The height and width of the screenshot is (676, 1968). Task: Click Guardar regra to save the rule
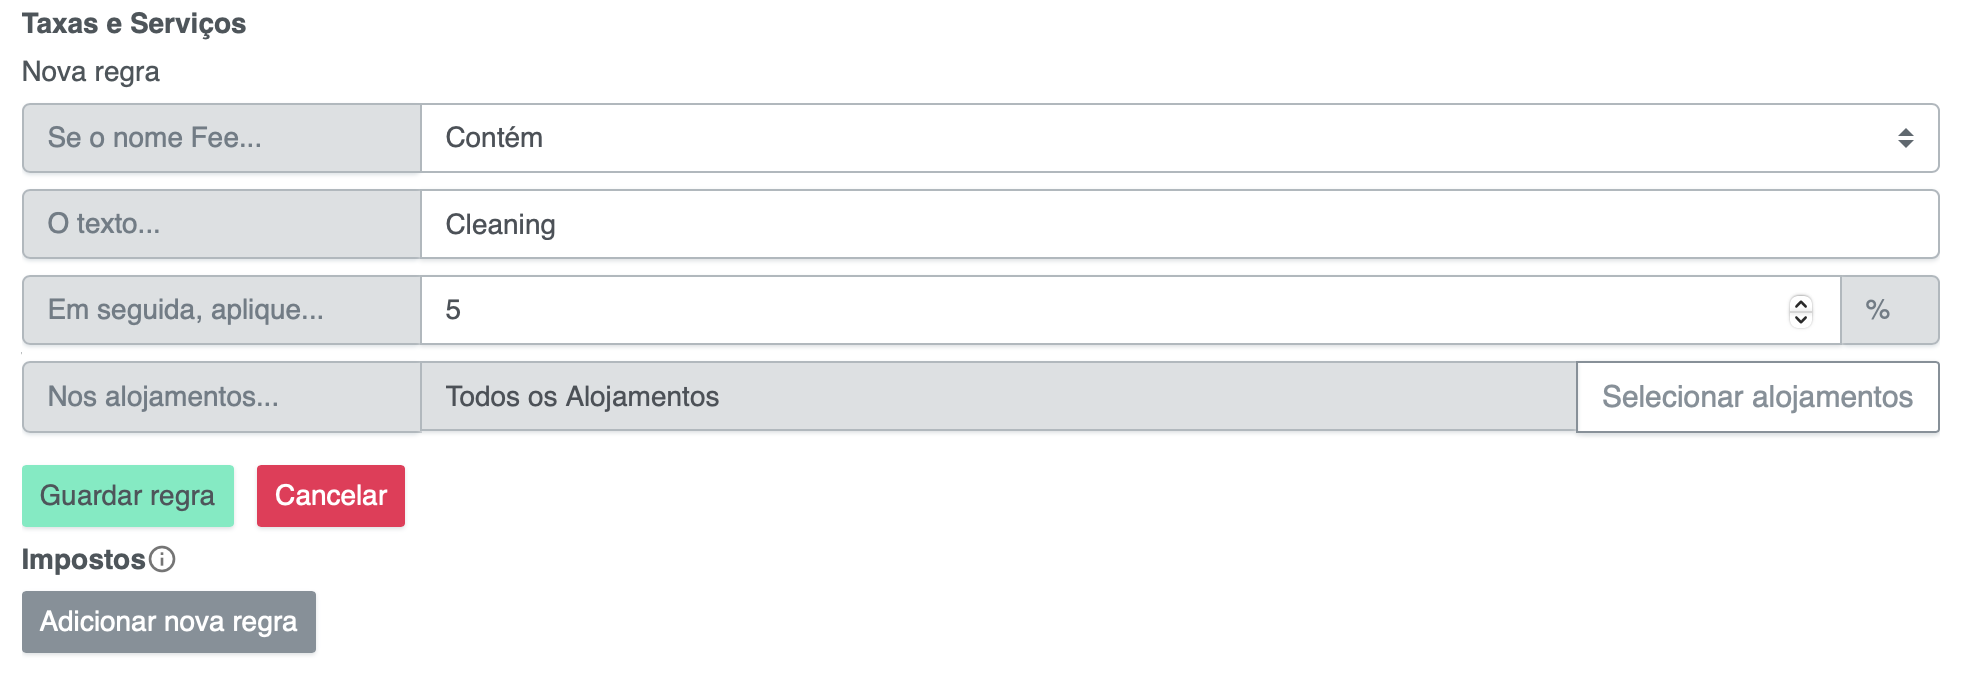(127, 495)
